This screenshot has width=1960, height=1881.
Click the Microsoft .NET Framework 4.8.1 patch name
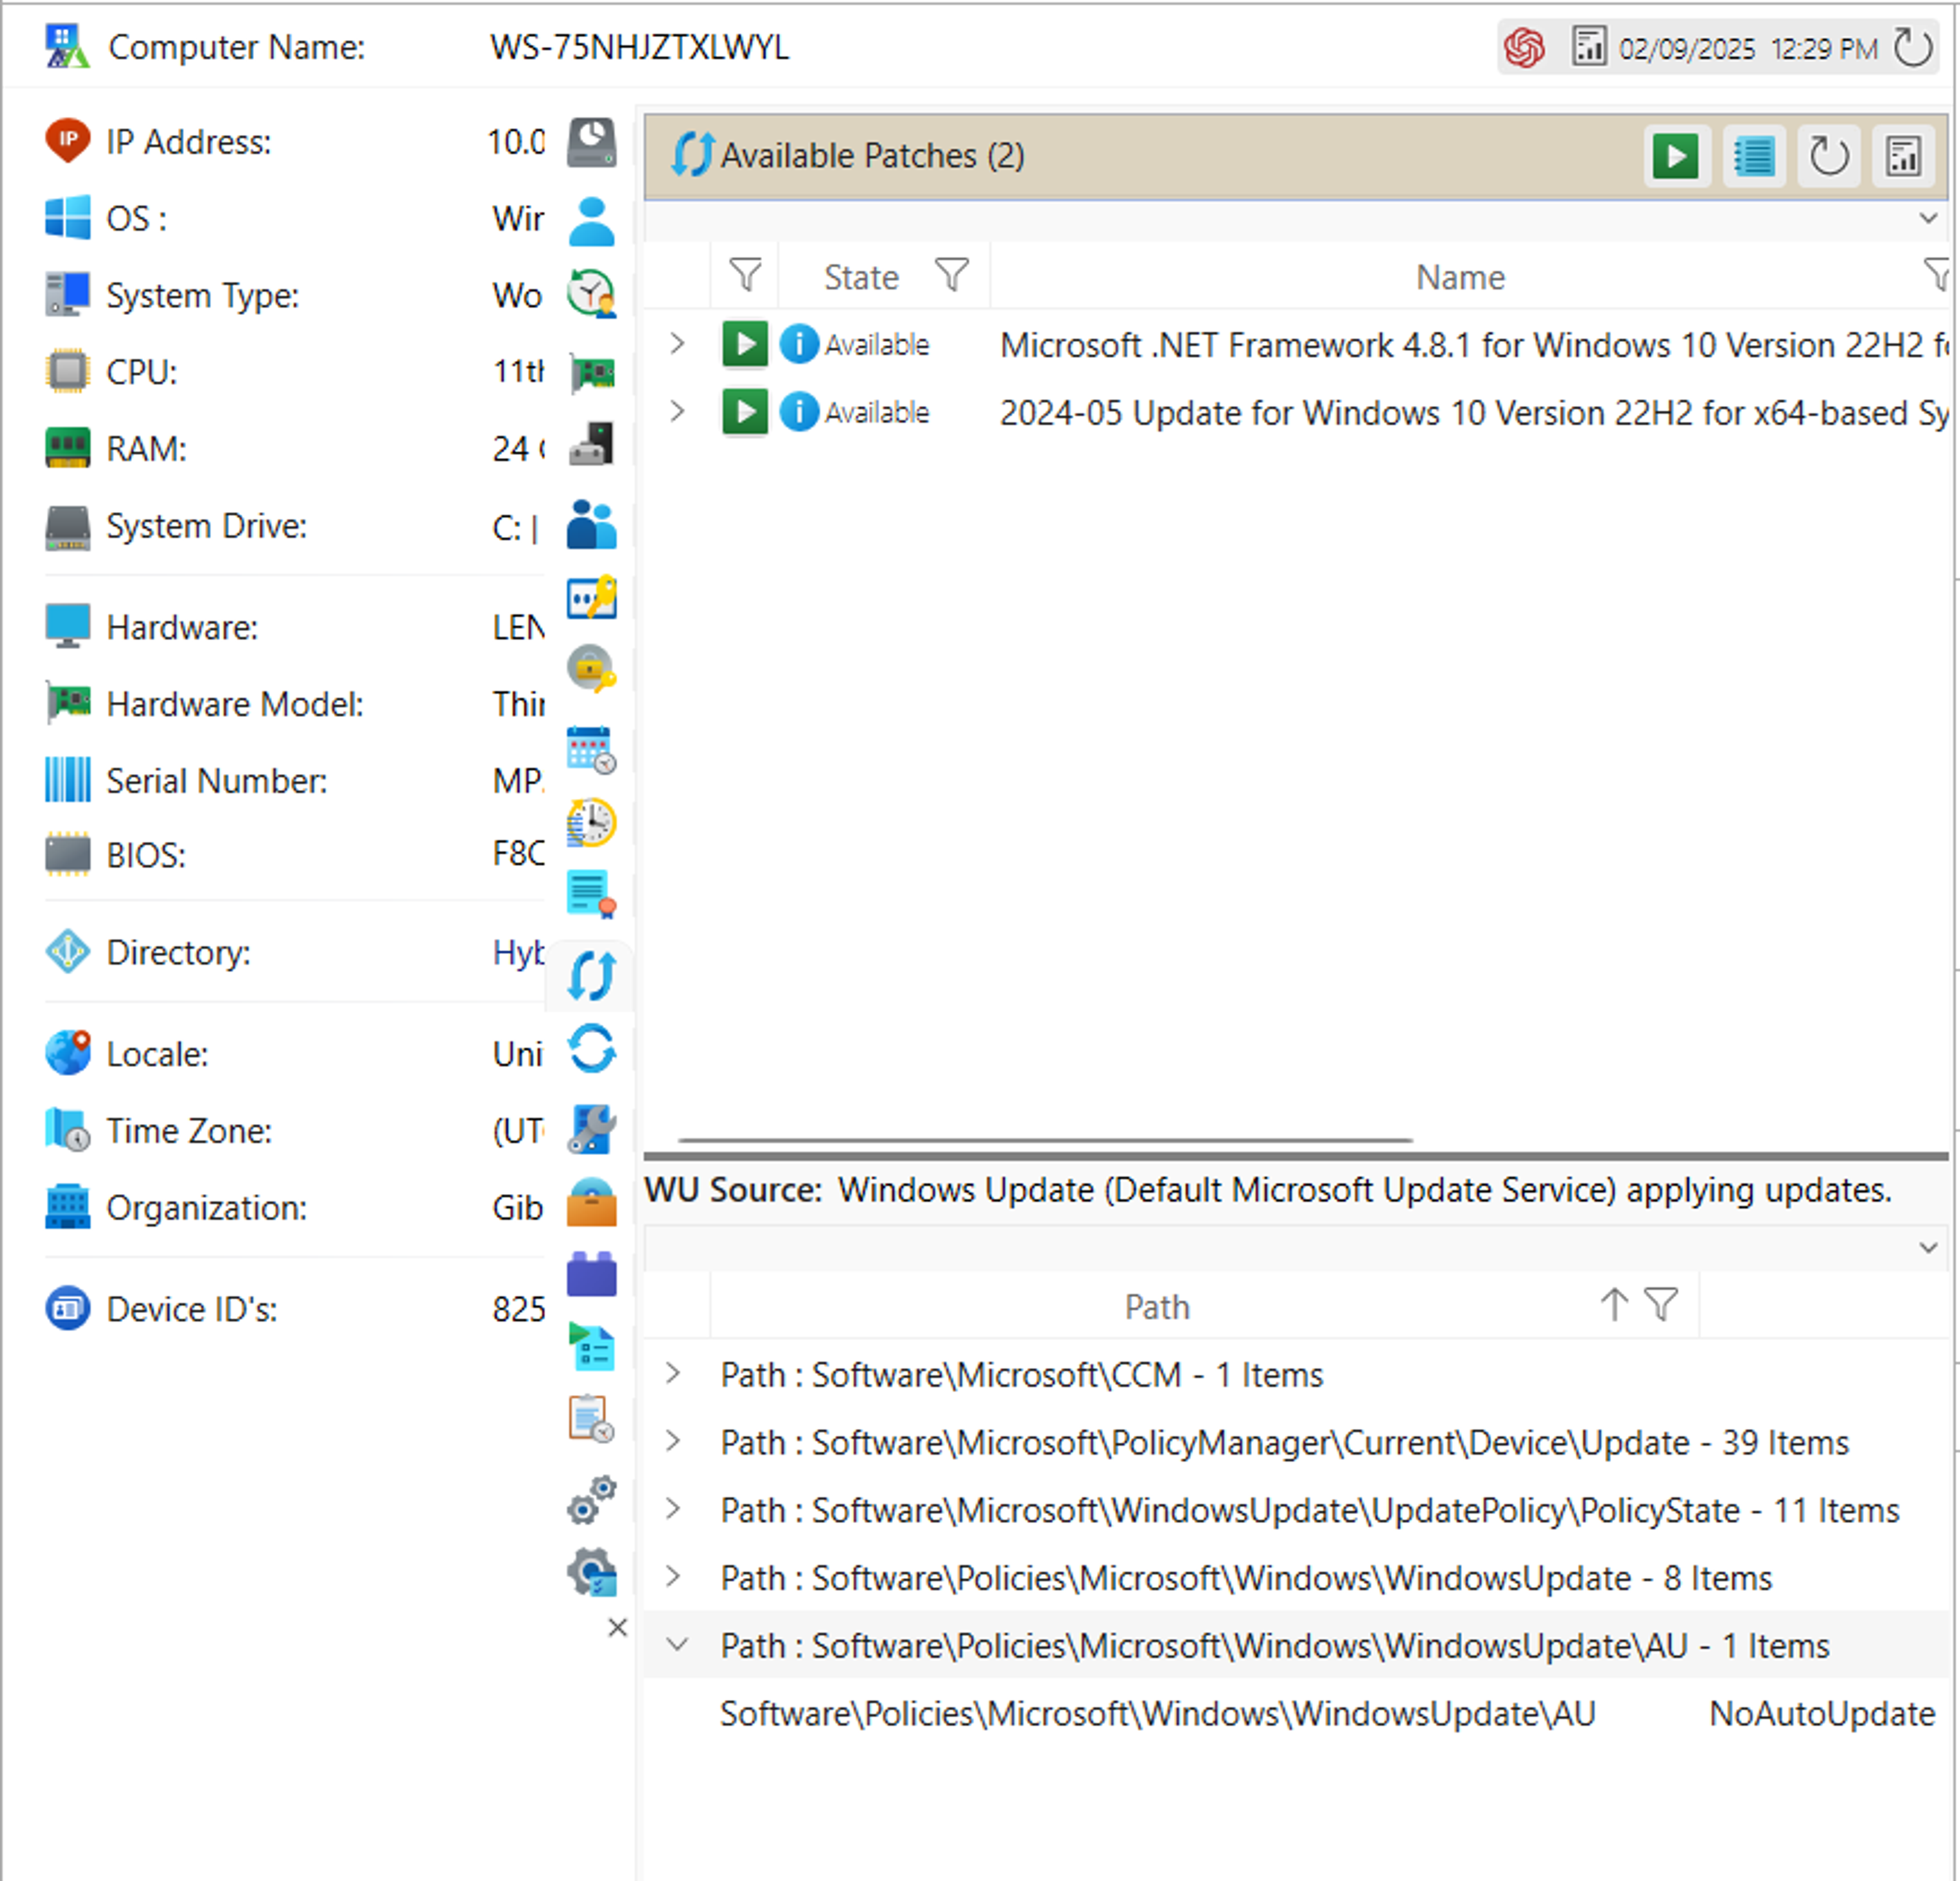[1474, 345]
